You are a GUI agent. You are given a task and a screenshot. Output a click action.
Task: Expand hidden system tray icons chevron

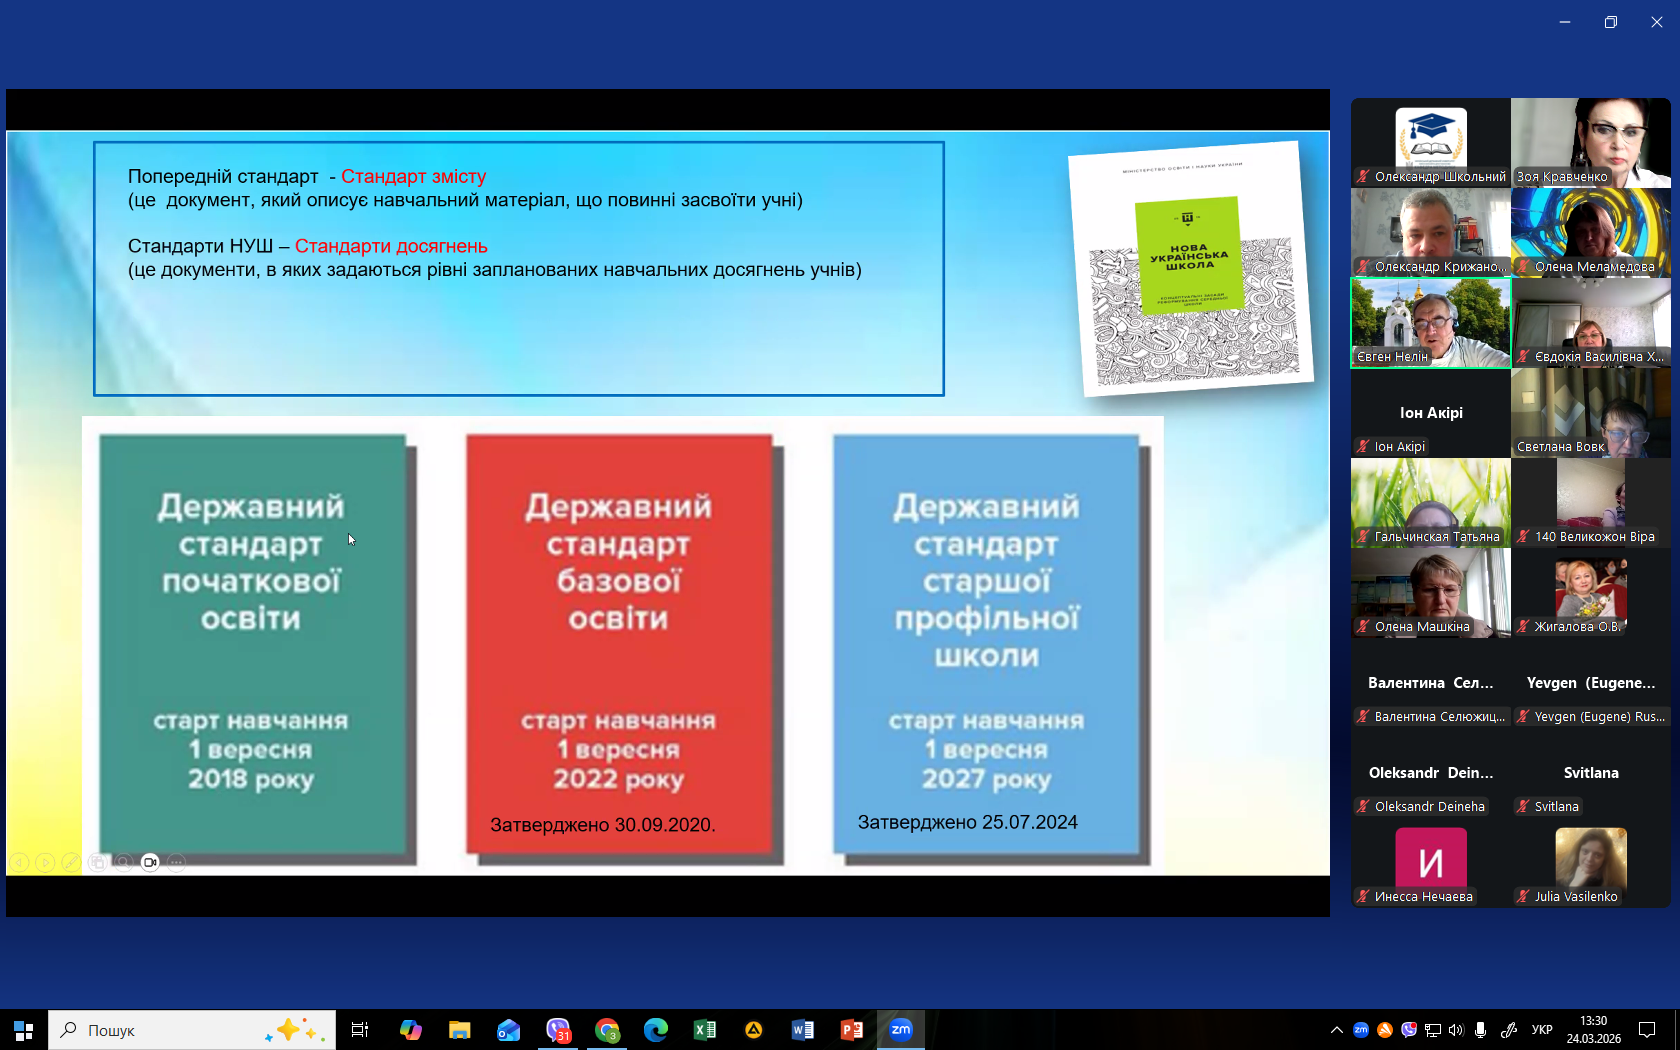point(1336,1030)
